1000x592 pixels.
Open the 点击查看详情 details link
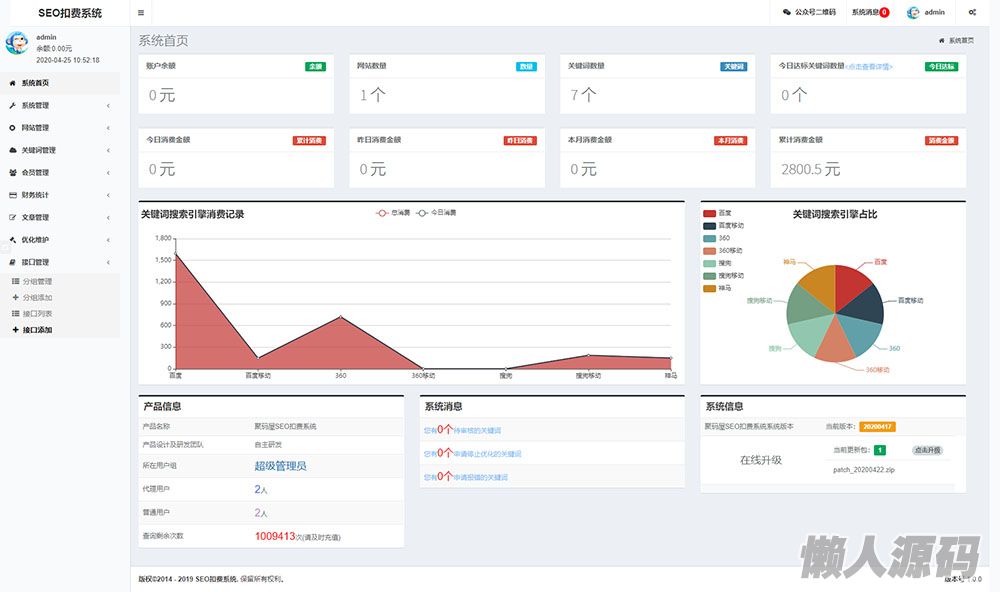tap(869, 67)
